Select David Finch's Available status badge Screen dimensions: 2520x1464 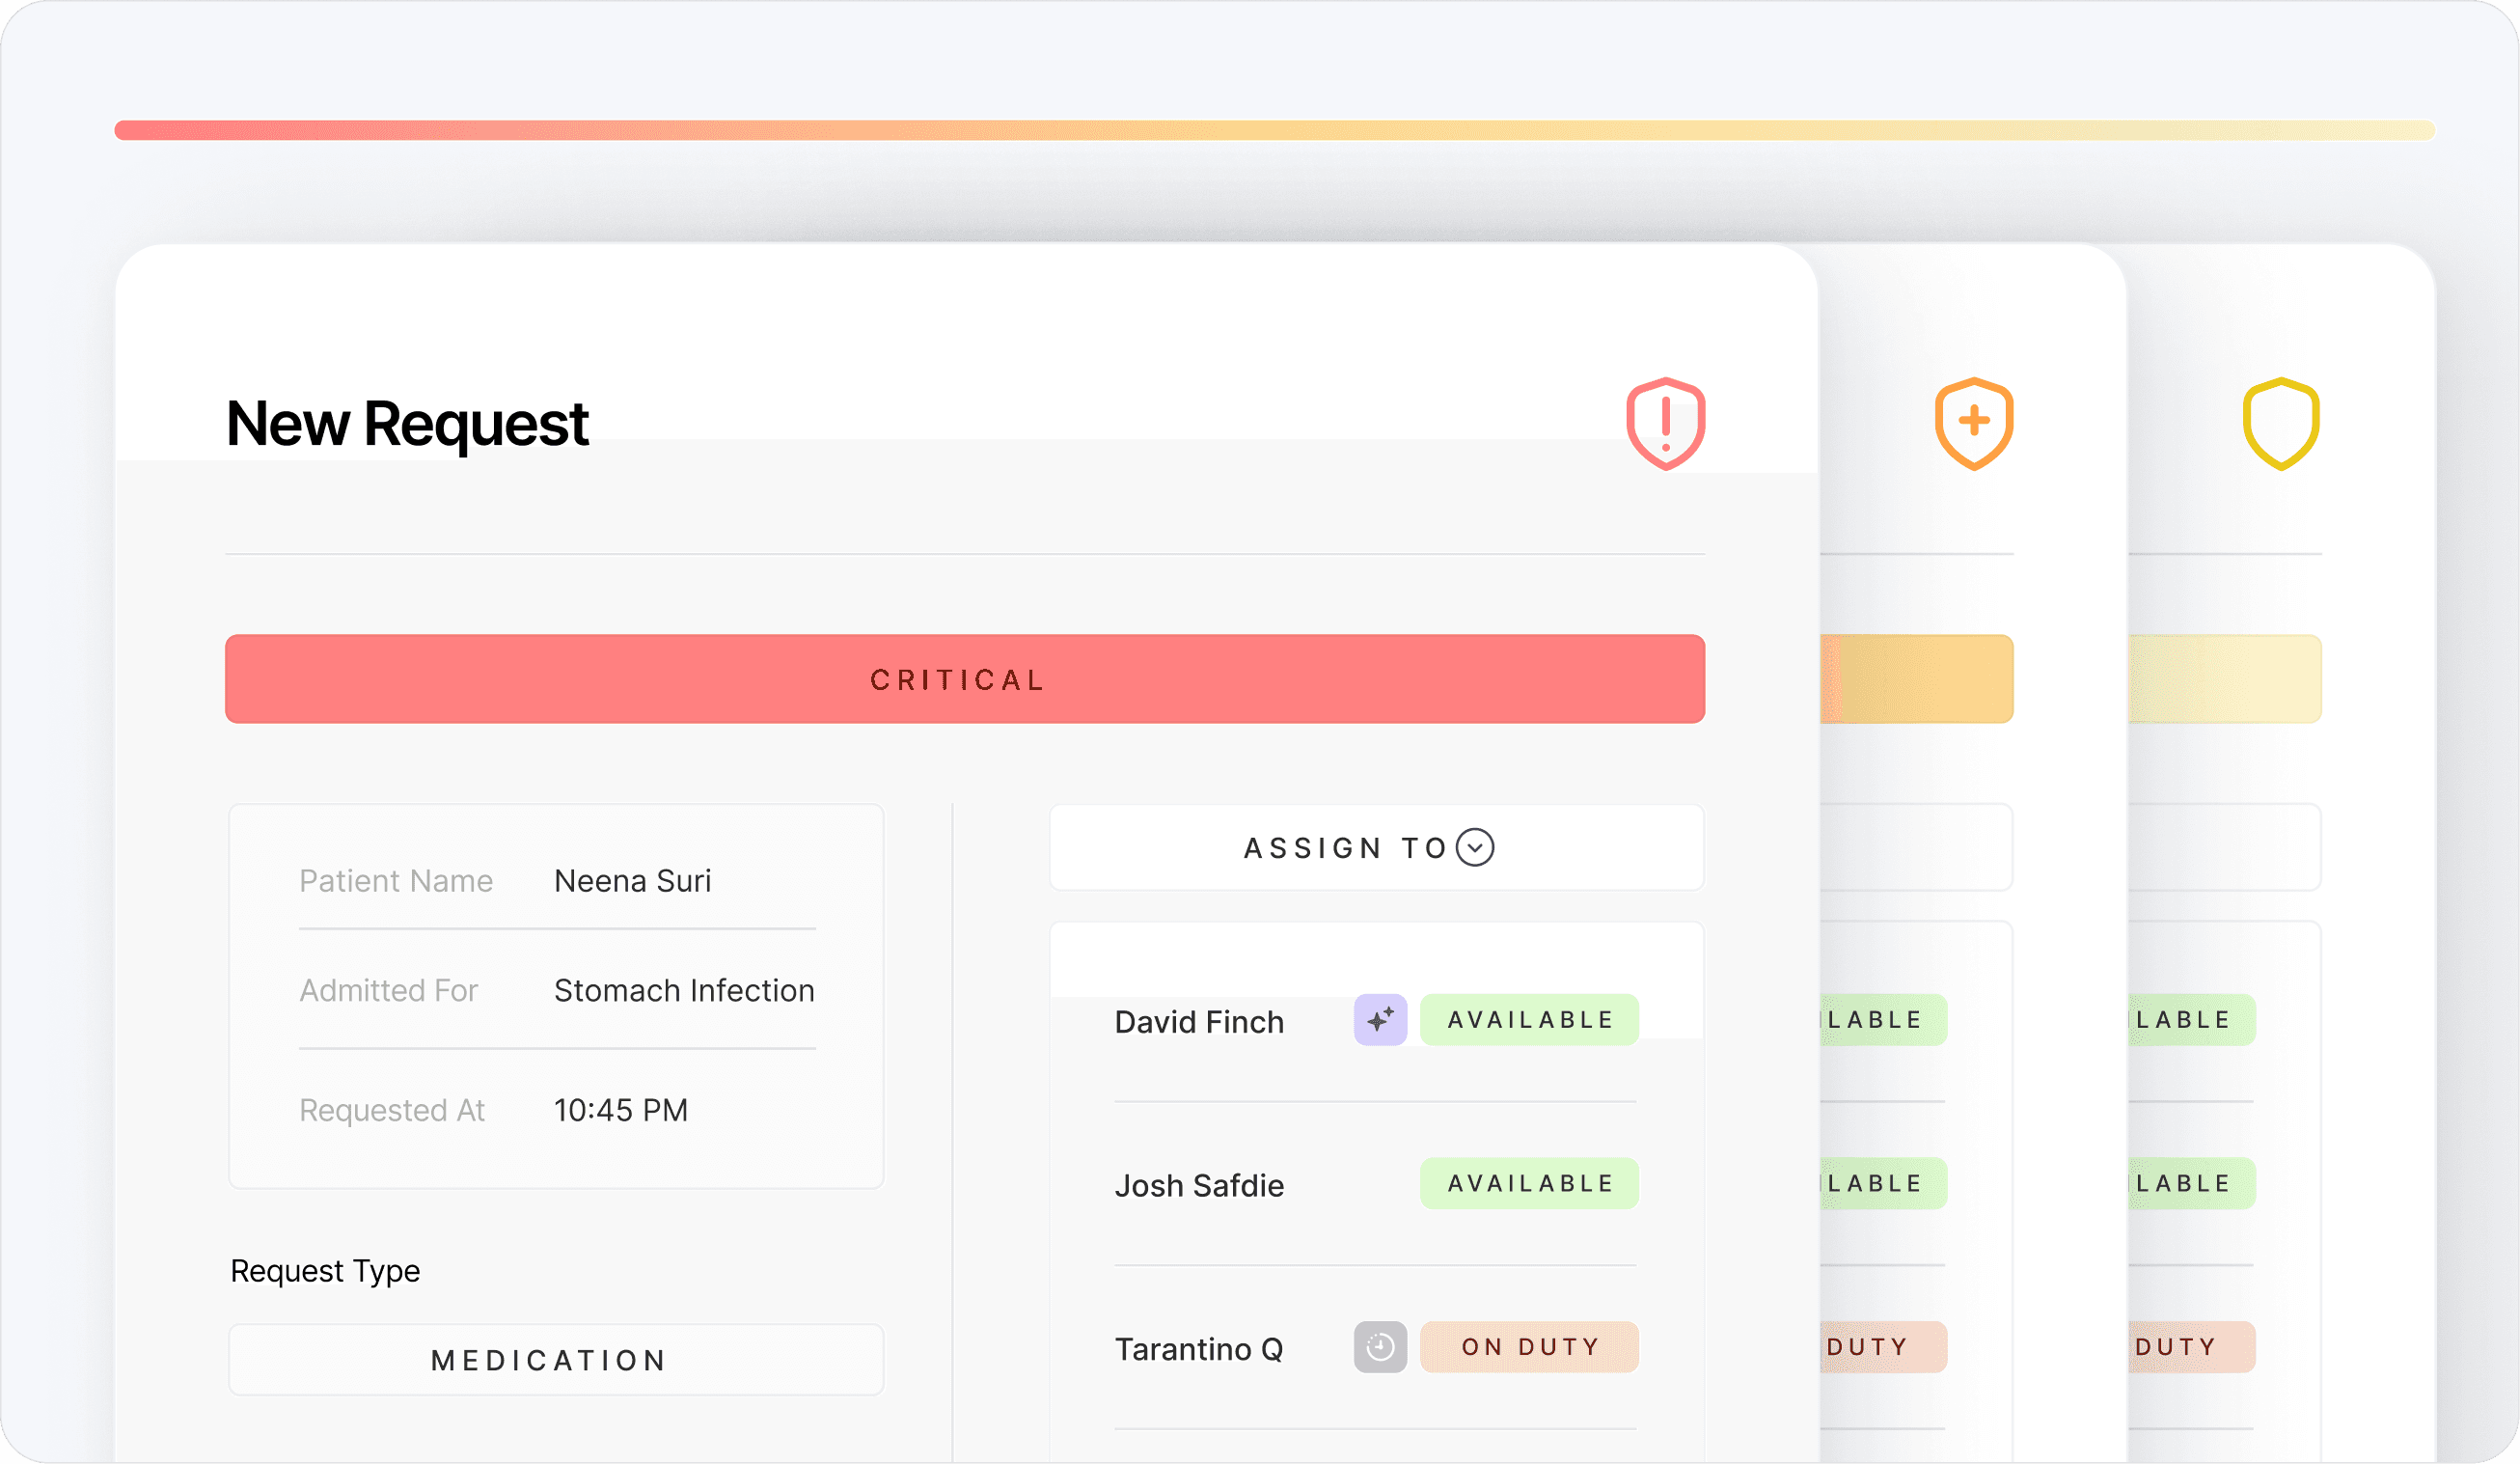(1529, 1020)
